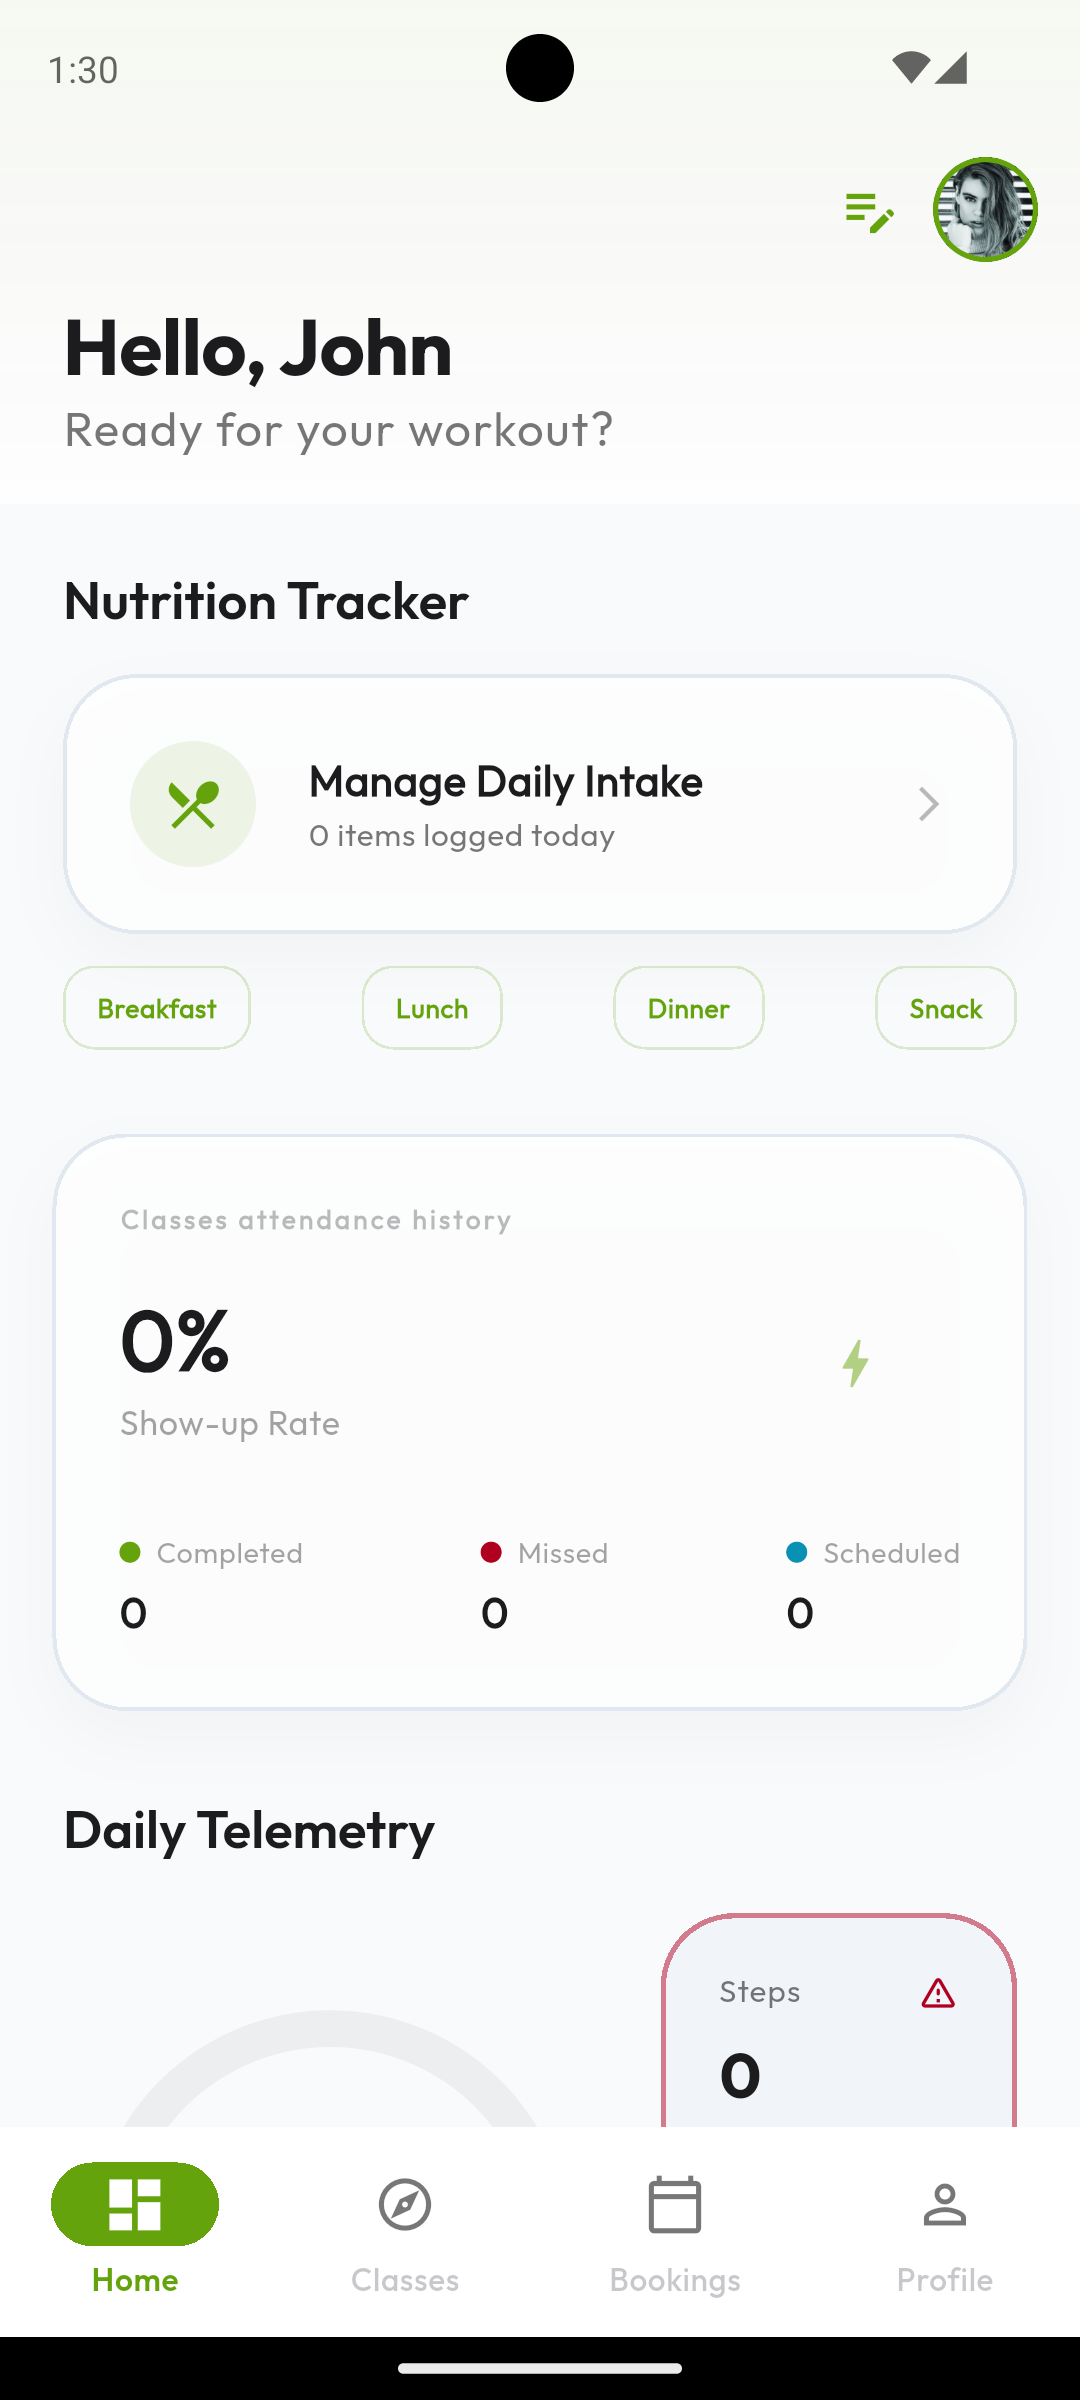Tap the steps warning triangle icon
Screen dimensions: 1080x2400
coord(938,1993)
